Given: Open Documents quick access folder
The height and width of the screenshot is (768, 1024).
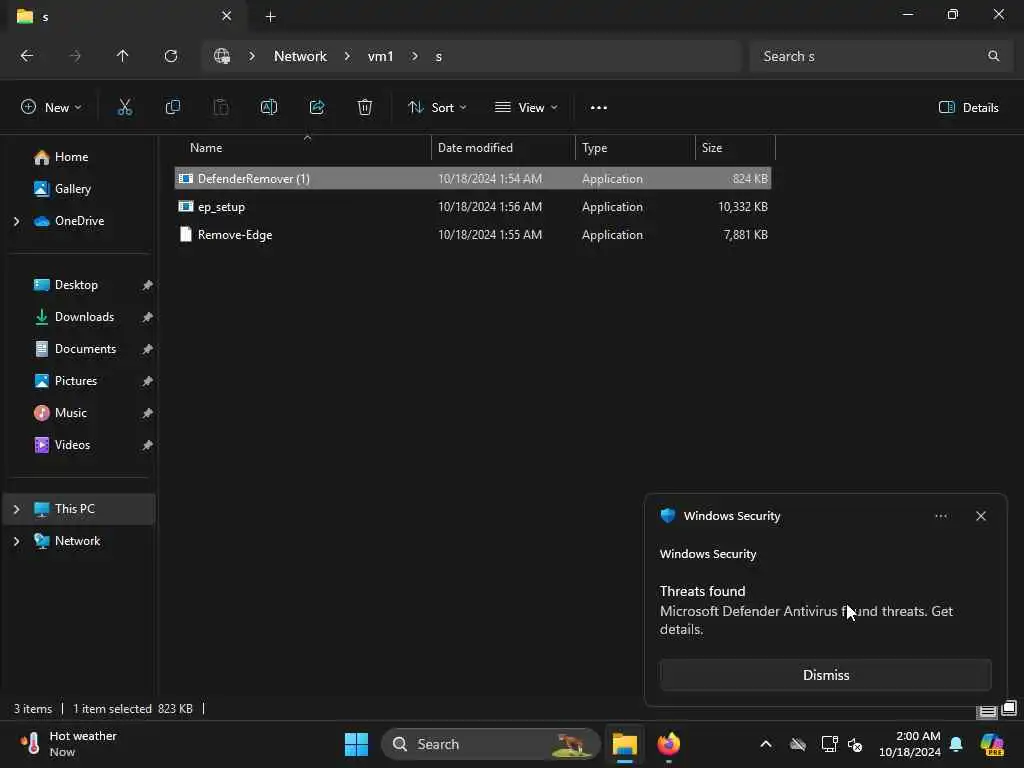Looking at the screenshot, I should click(80, 349).
